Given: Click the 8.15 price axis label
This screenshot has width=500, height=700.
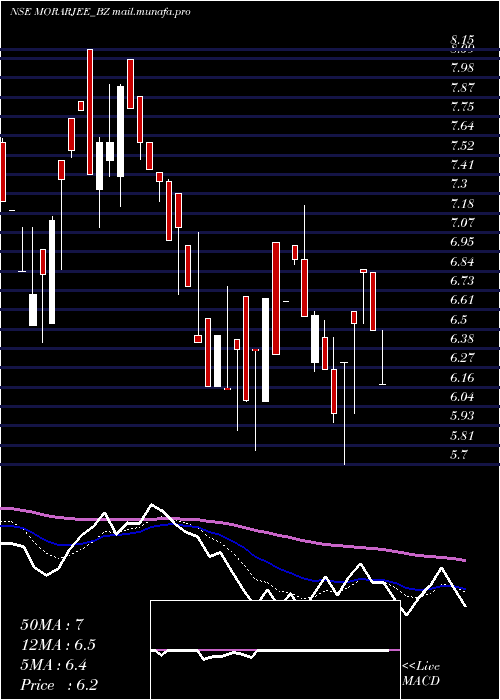Looking at the screenshot, I should tap(462, 41).
